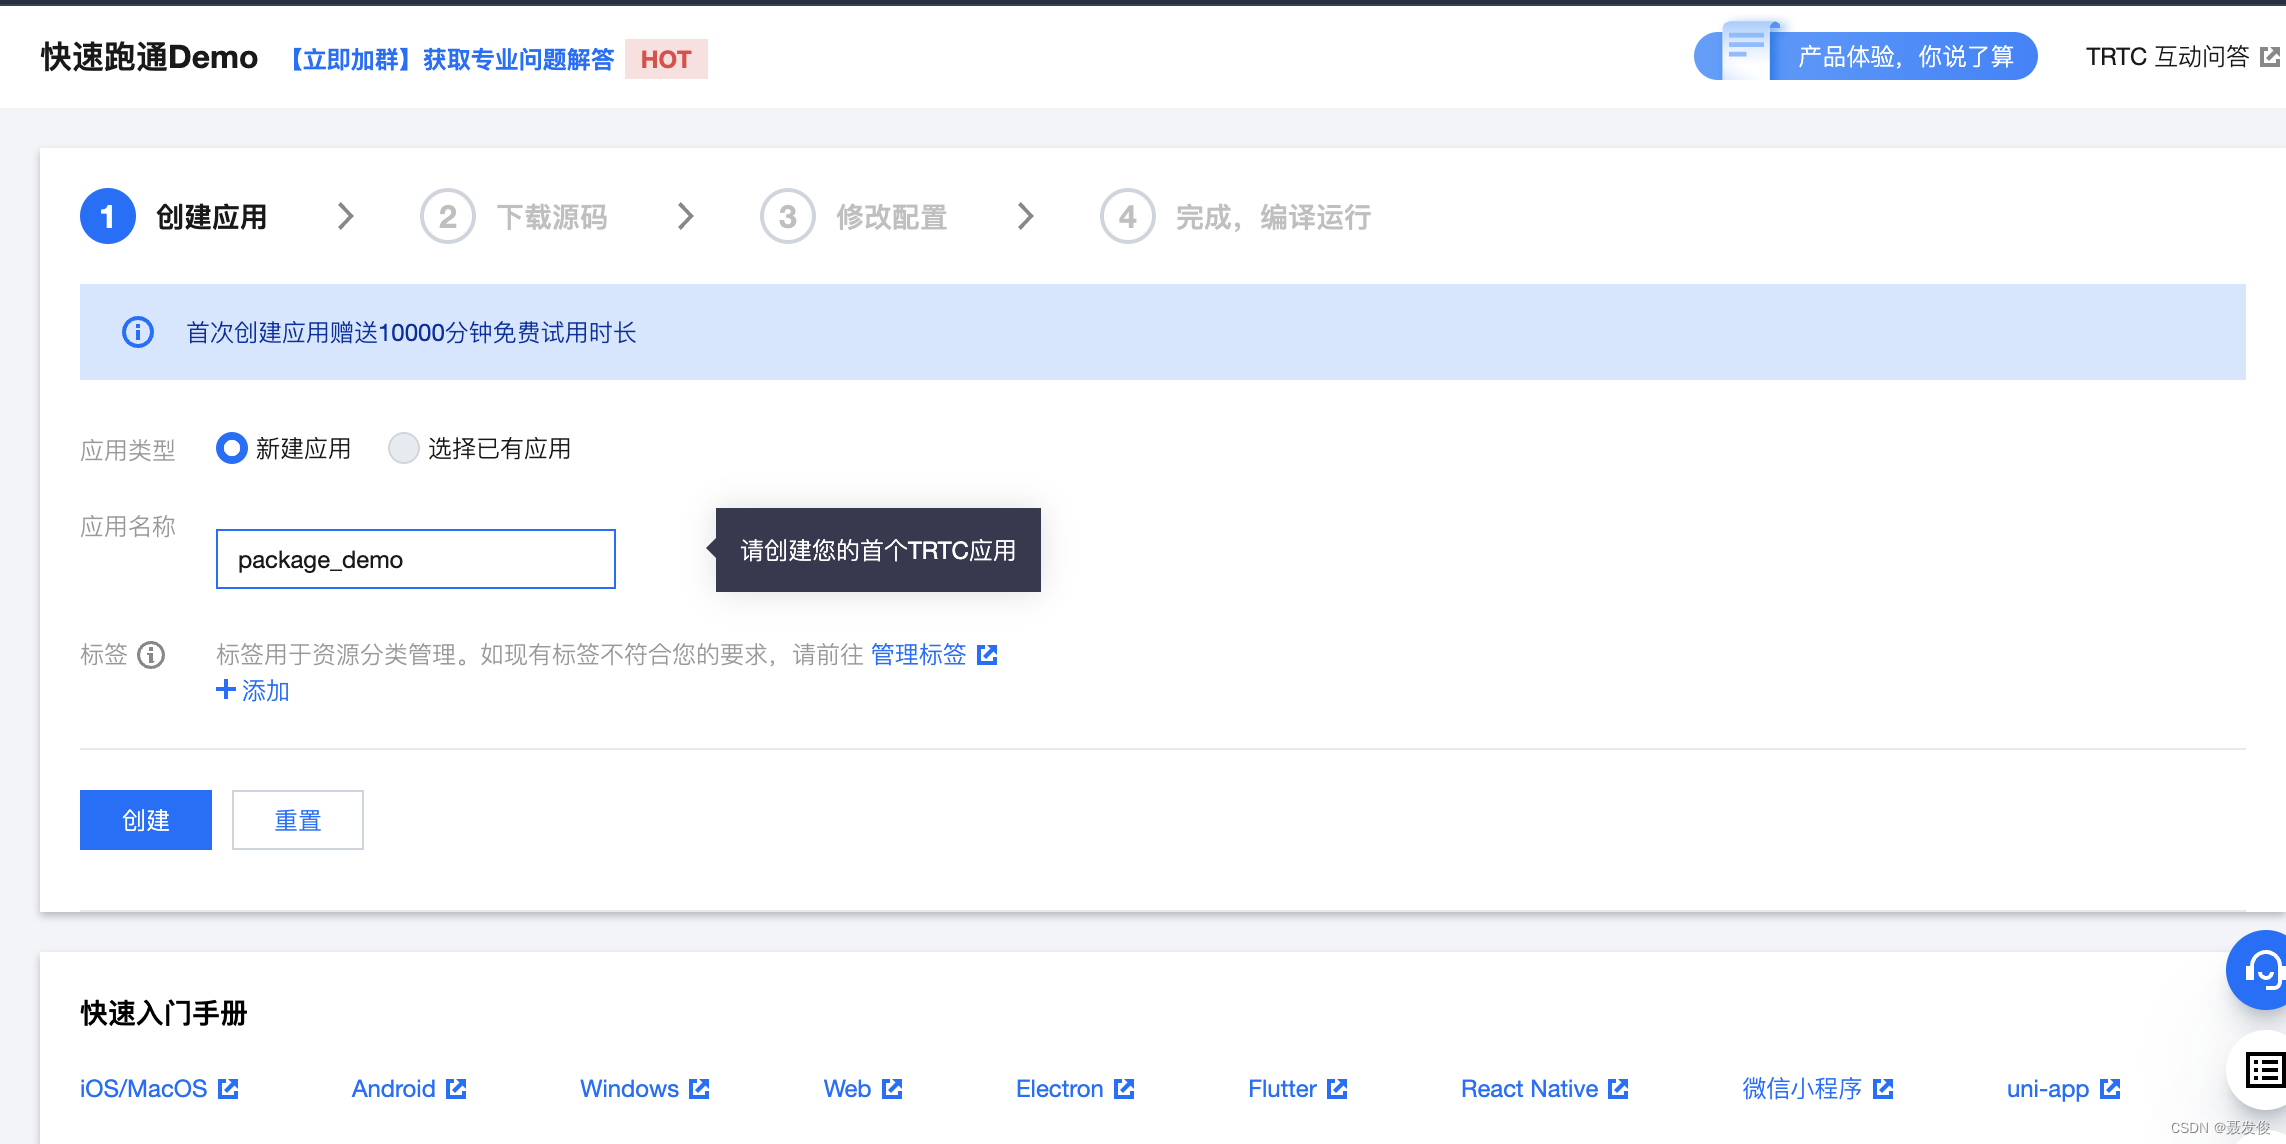
Task: Click the external link icon beside React Native
Action: (1618, 1088)
